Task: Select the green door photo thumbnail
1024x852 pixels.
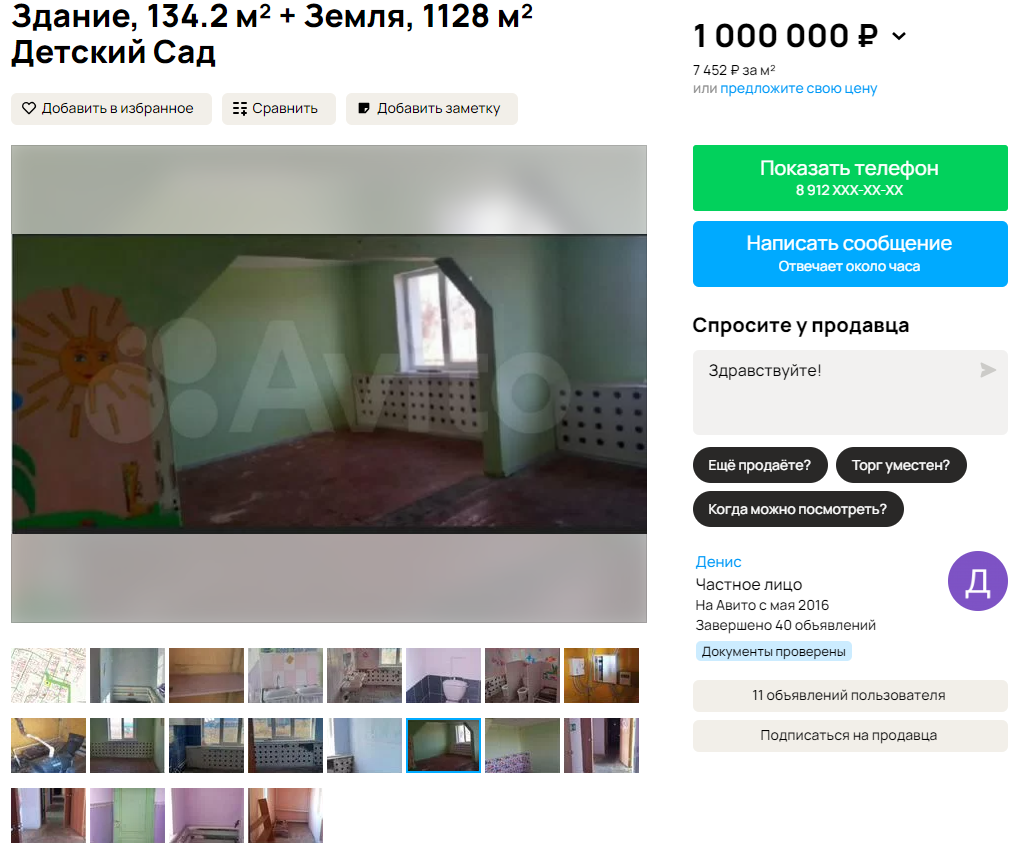Action: 127,815
